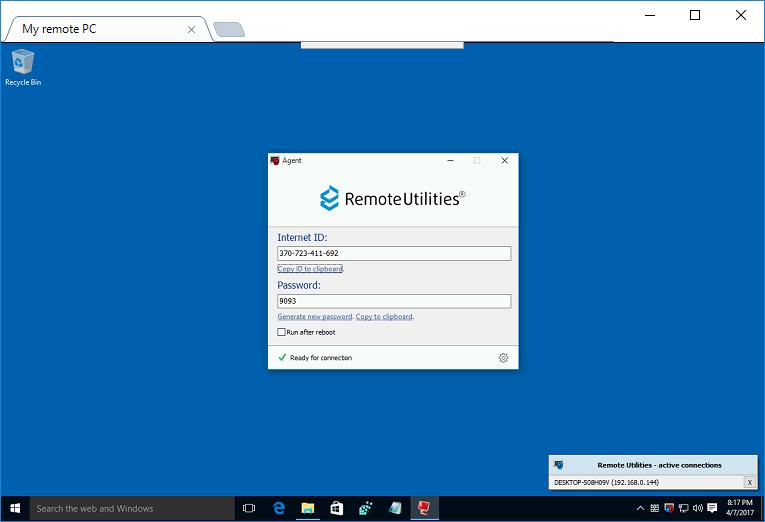Open the Recycle Bin desktop icon
Viewport: 765px width, 522px height.
point(23,68)
